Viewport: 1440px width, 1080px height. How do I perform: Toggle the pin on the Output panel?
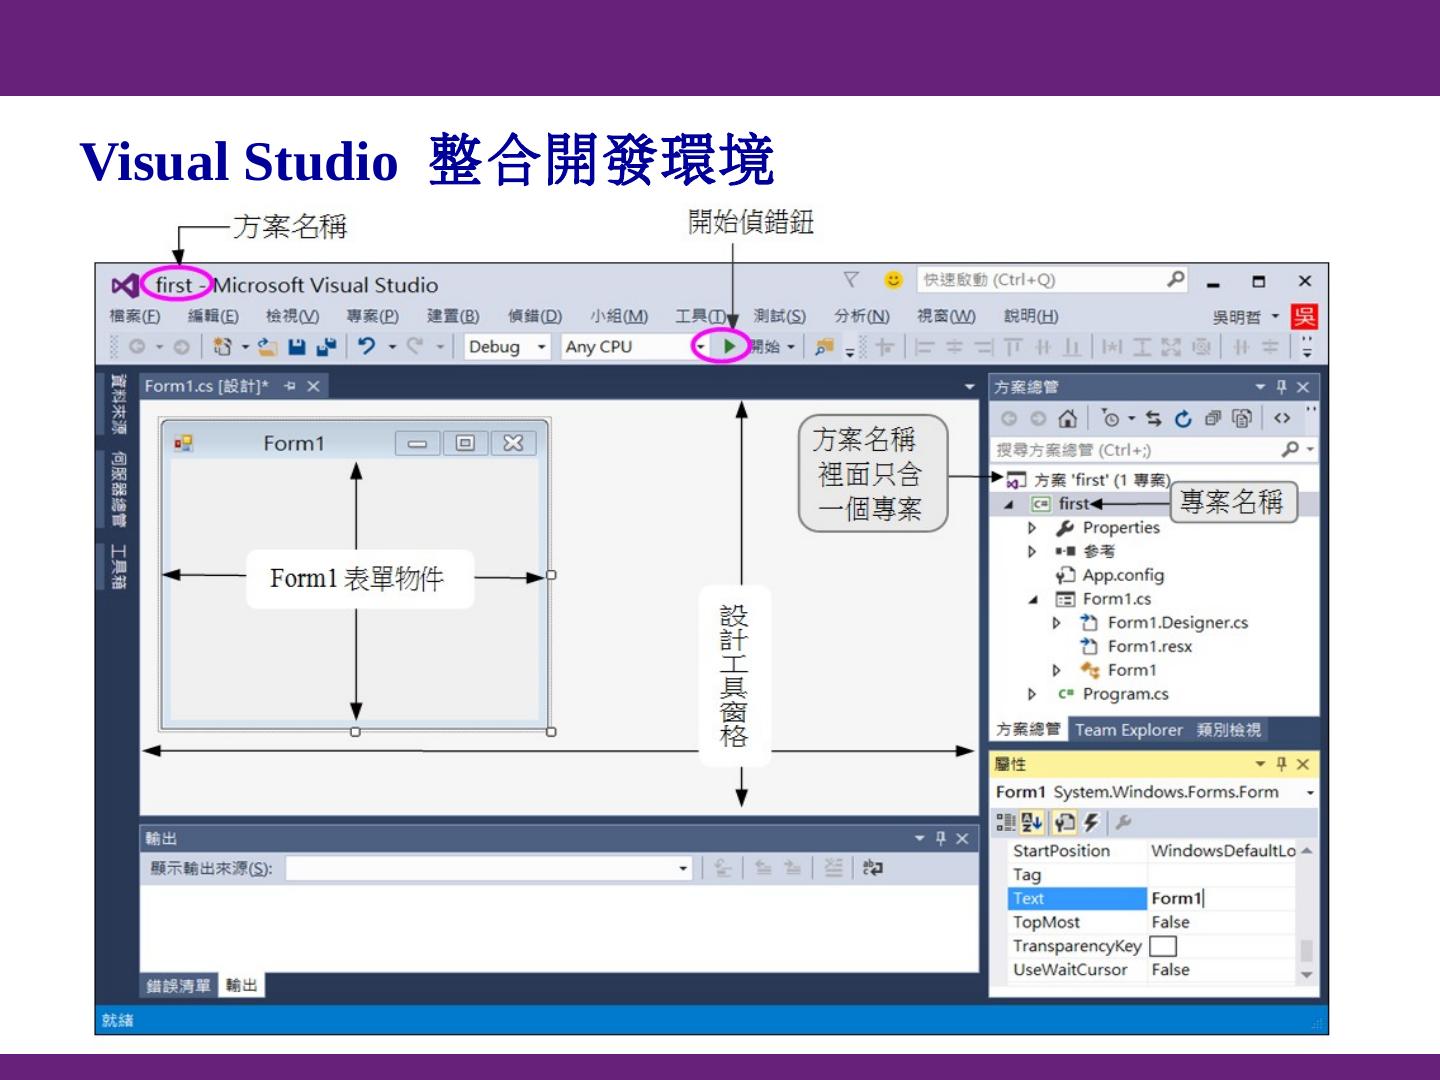point(940,838)
